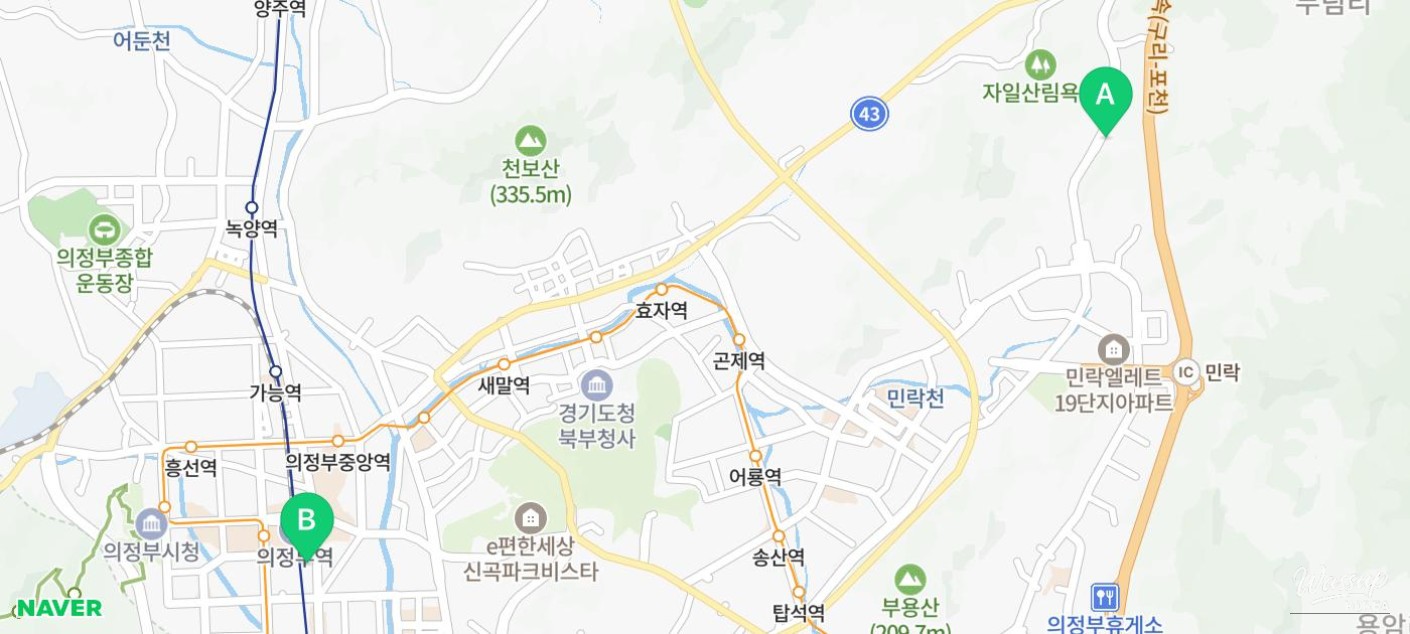Click the 민락엘레트 19단지아파트 apartment icon

1112,350
